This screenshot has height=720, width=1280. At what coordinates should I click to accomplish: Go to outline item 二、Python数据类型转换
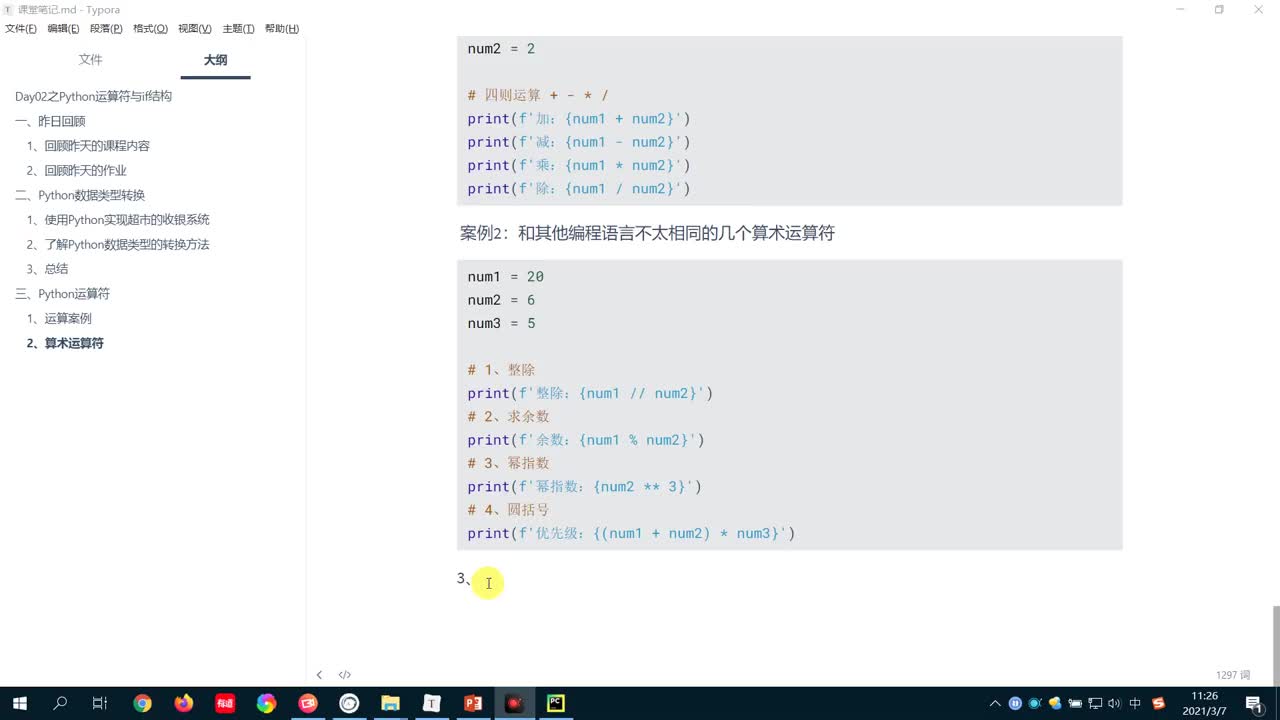pyautogui.click(x=80, y=195)
